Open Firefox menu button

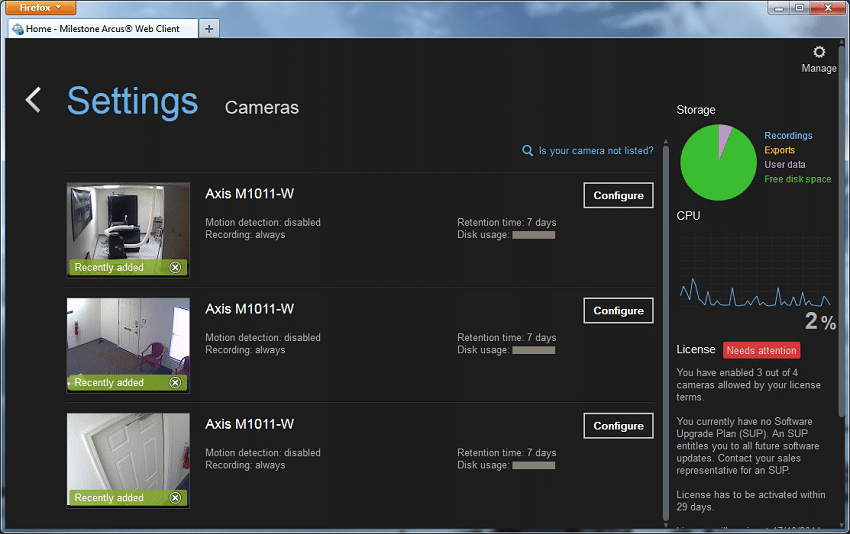(x=41, y=8)
